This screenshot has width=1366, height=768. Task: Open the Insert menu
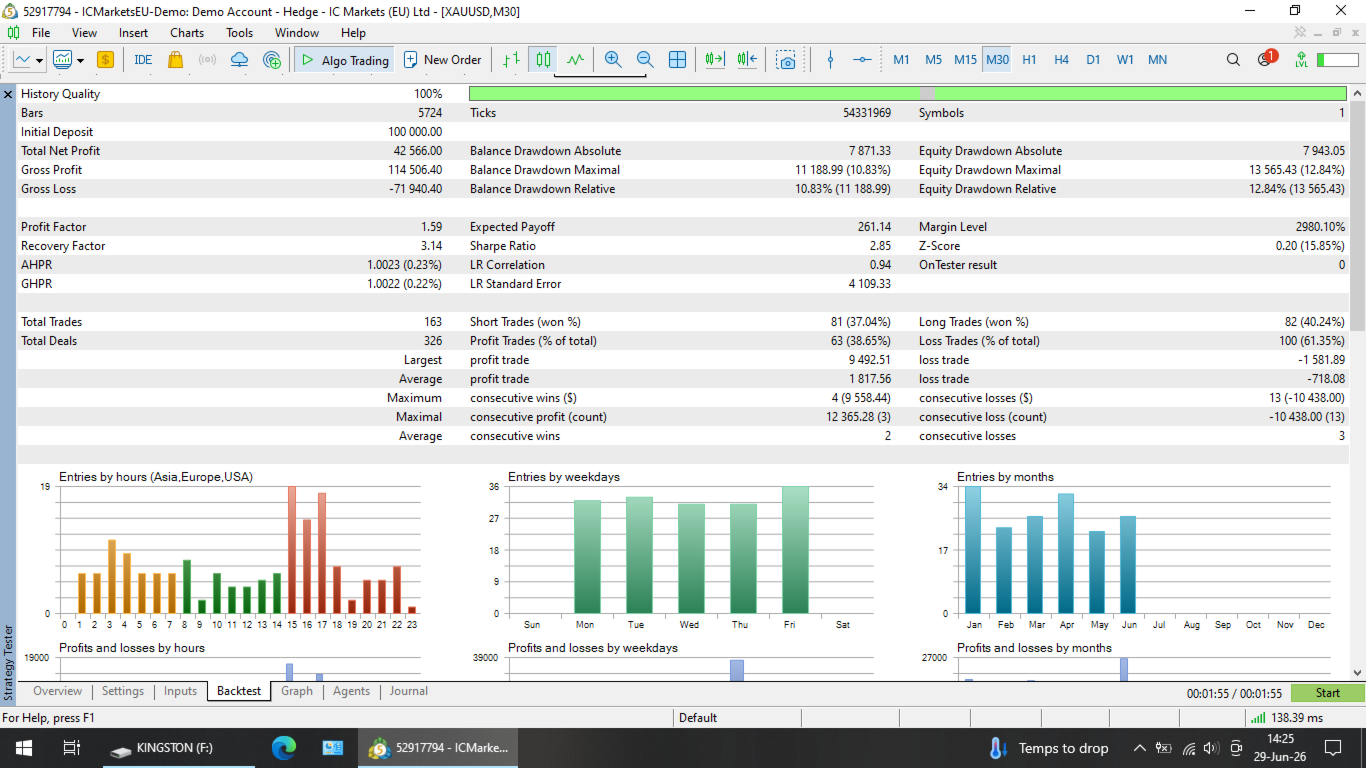coord(133,33)
